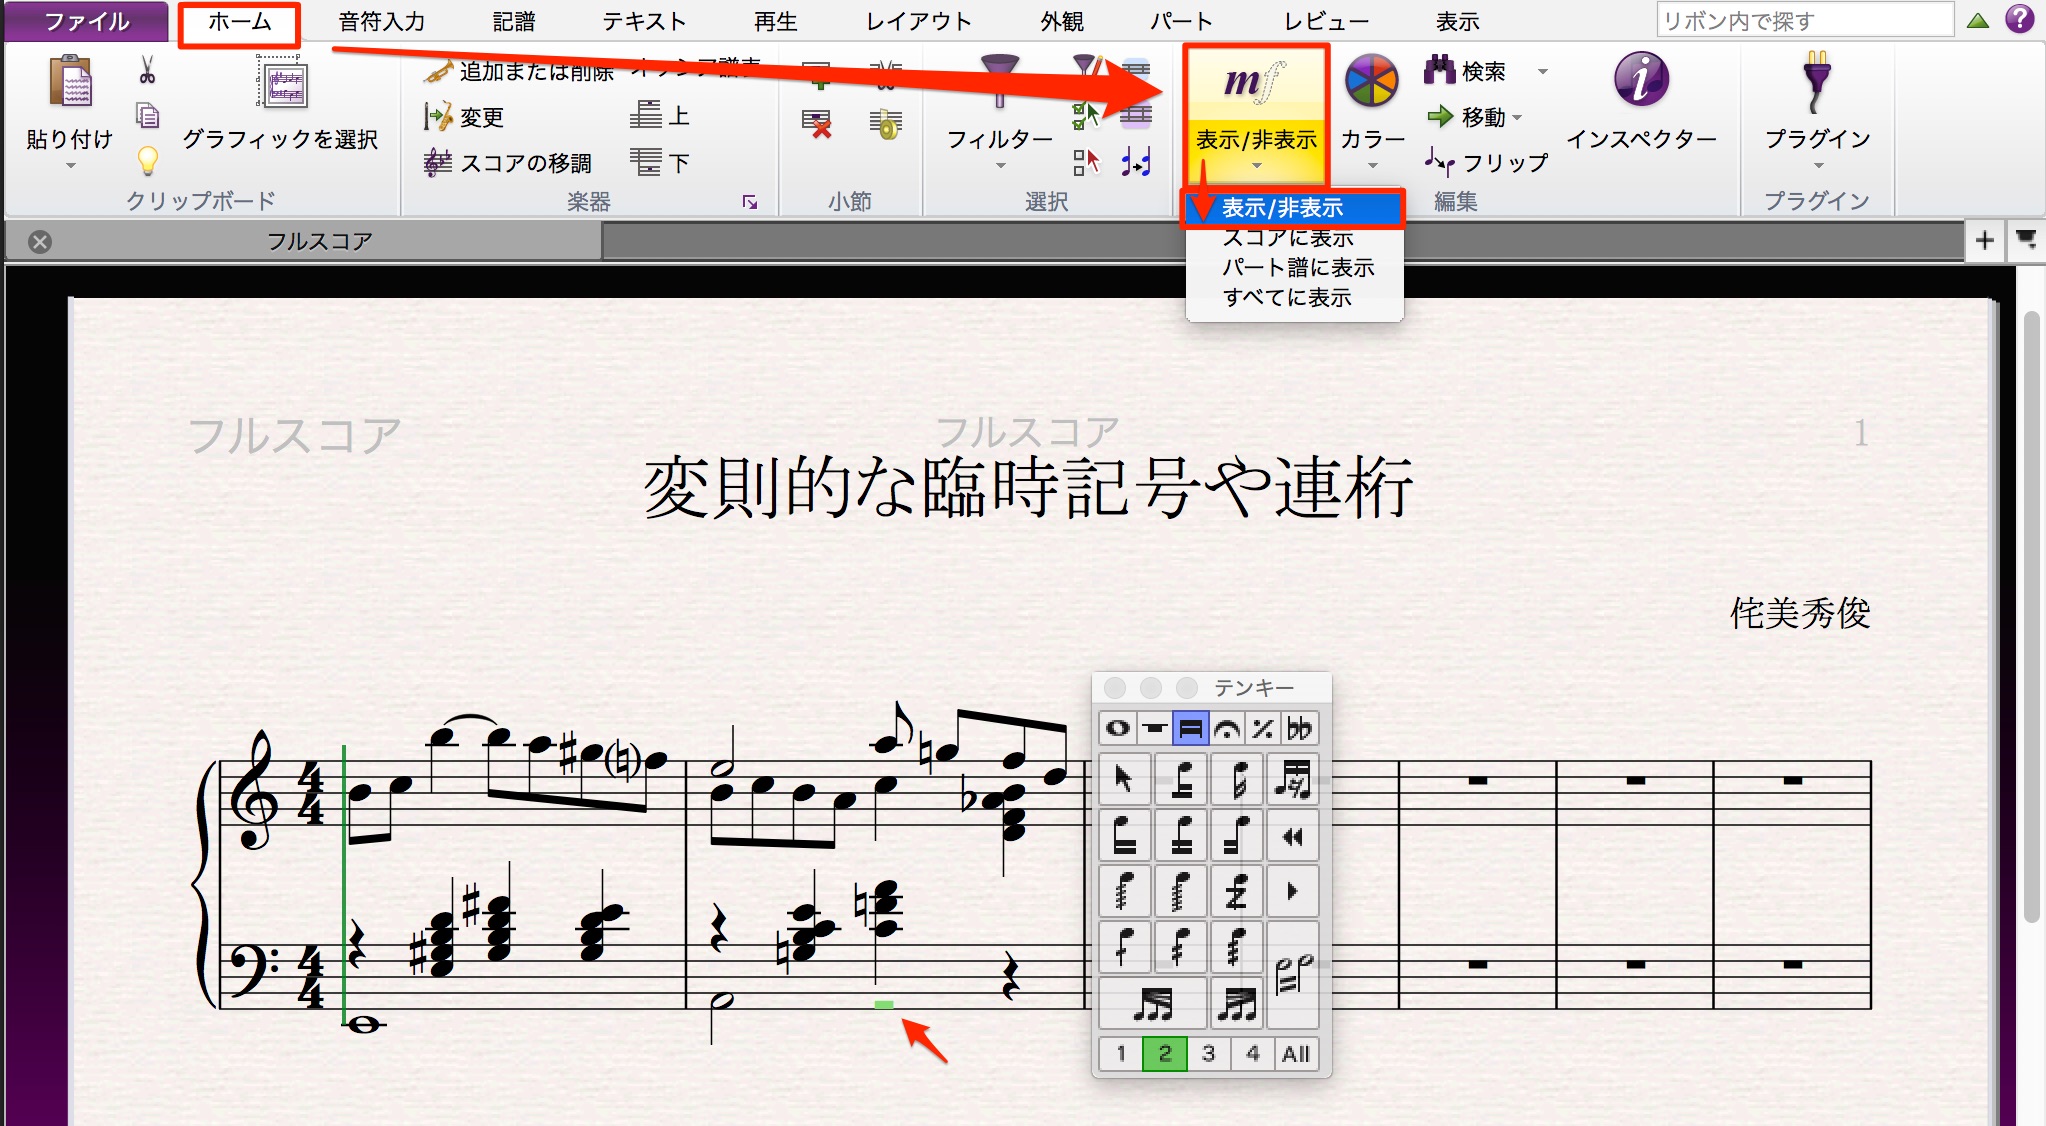Click the two-note tremolo keypad button

(x=1292, y=974)
